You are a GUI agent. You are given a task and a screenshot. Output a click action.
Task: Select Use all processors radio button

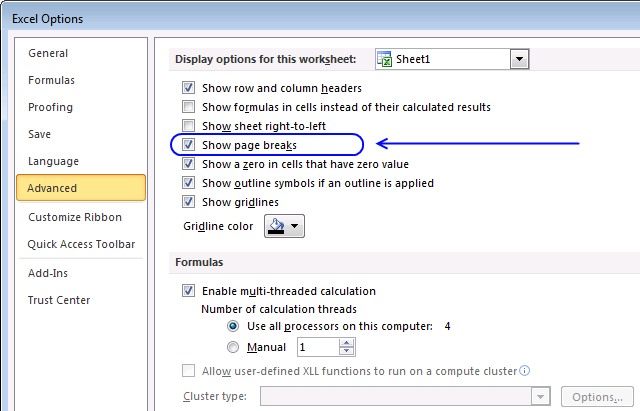point(233,326)
